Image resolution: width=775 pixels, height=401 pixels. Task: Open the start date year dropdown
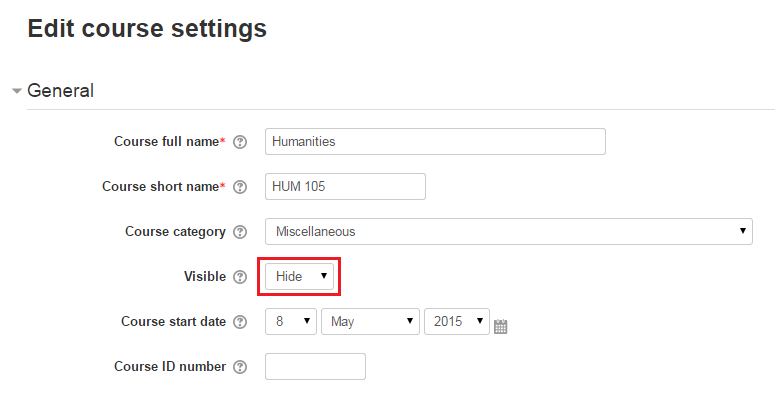pos(456,322)
